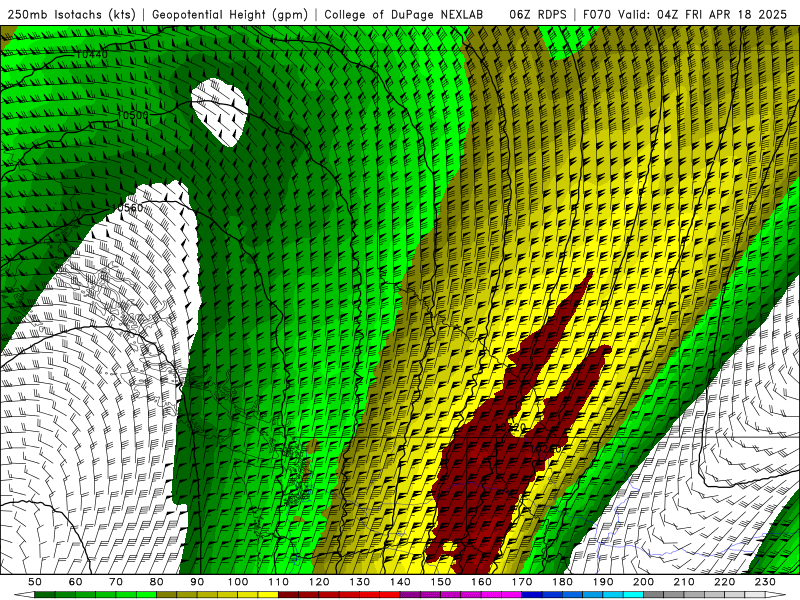Click the 10440 height contour label
Viewport: 800px width, 600px height.
click(x=92, y=54)
